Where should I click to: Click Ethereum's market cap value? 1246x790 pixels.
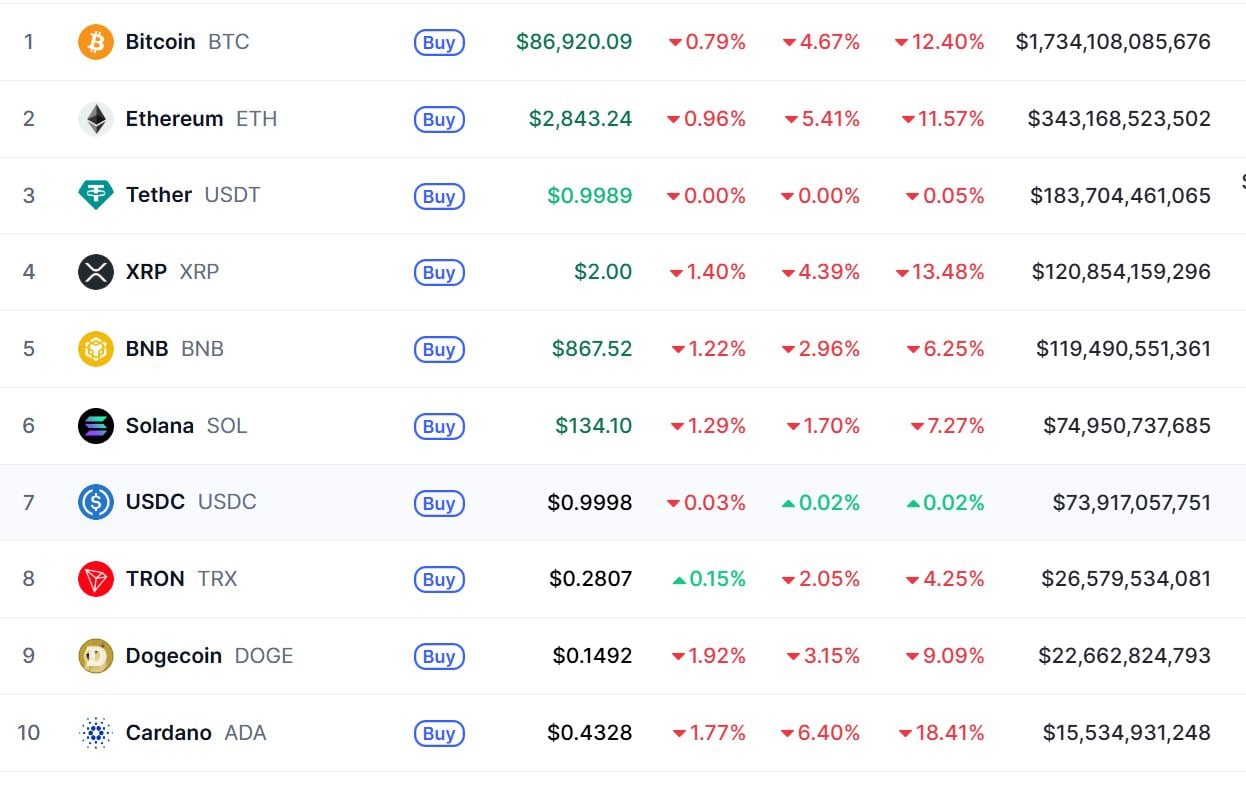(x=1119, y=119)
